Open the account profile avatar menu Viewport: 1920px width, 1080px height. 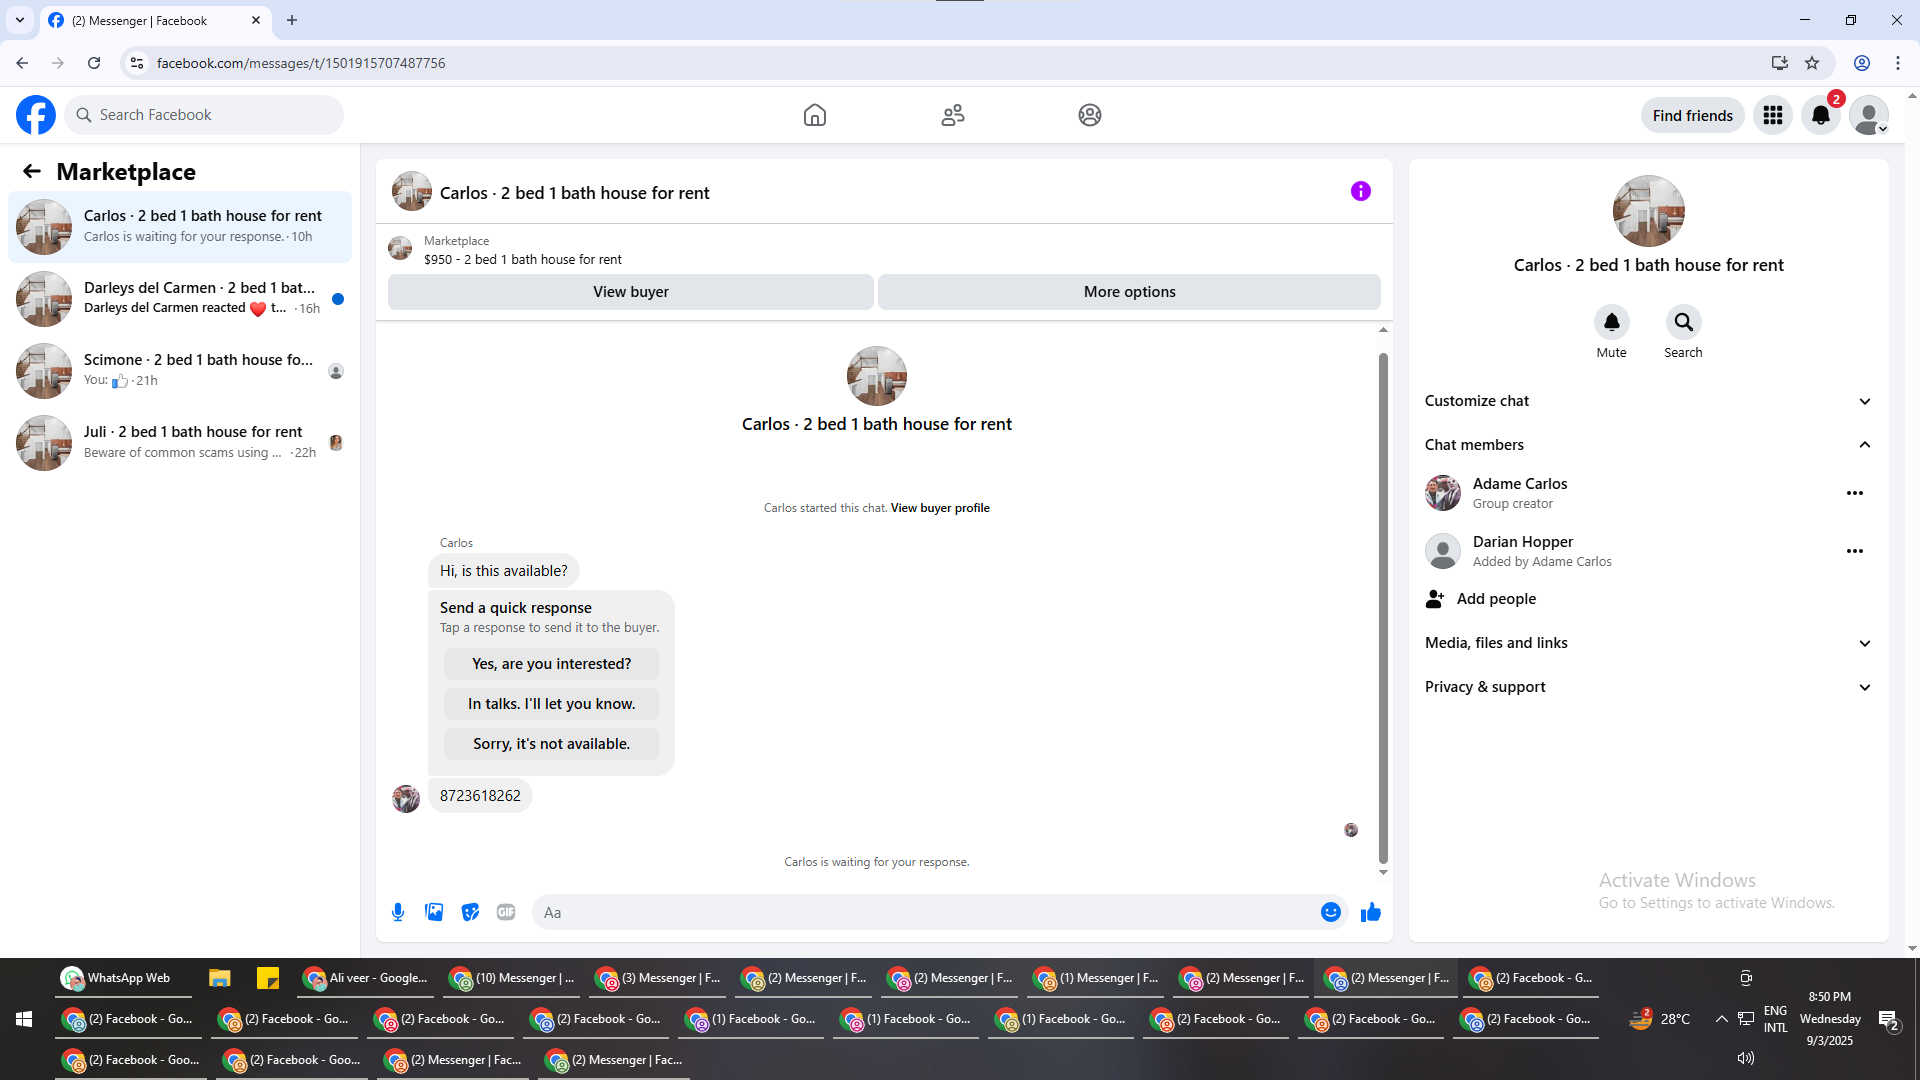(x=1869, y=115)
